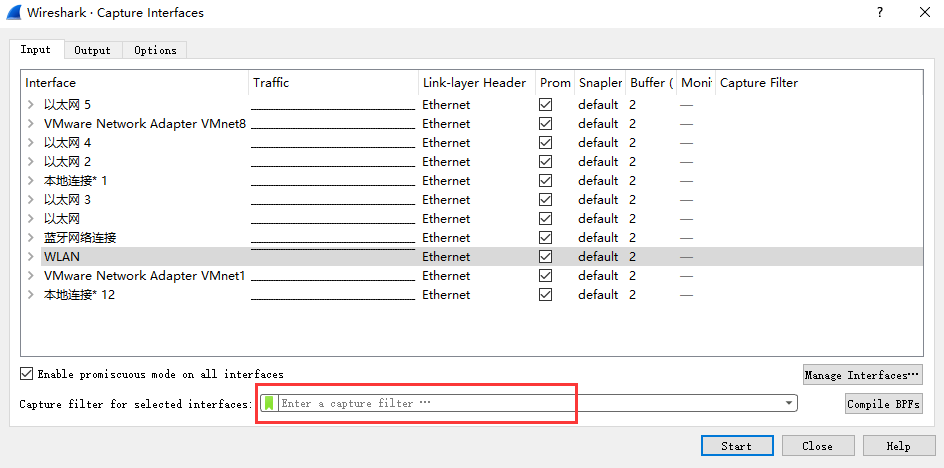Close the Capture Interfaces window with X
This screenshot has width=944, height=468.
click(x=925, y=12)
